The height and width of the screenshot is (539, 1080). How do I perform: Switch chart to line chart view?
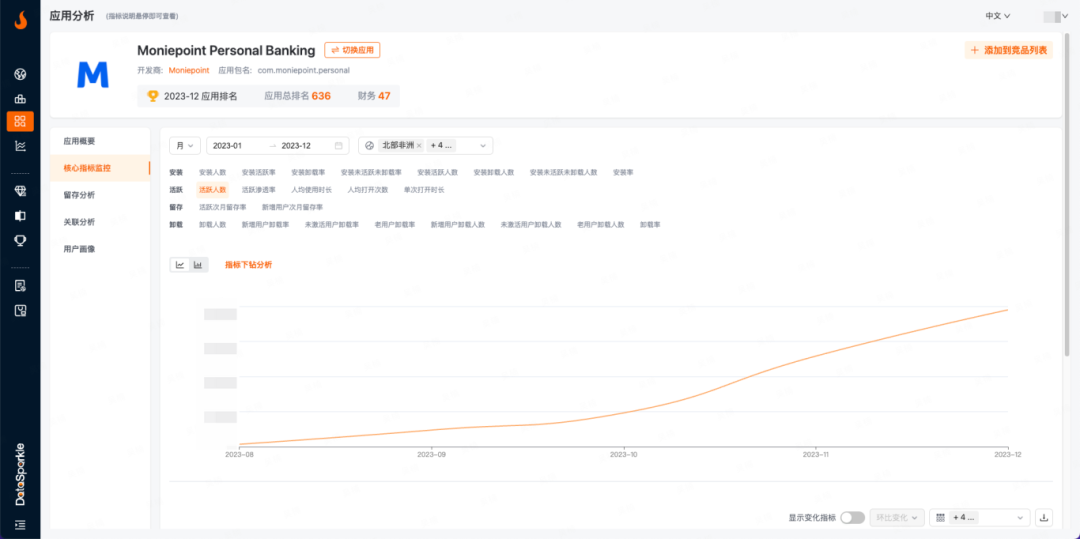(180, 265)
